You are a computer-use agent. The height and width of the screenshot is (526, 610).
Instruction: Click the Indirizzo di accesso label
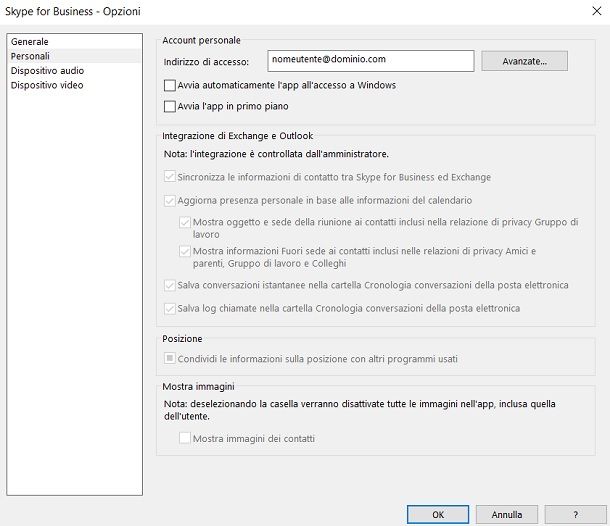coord(206,62)
